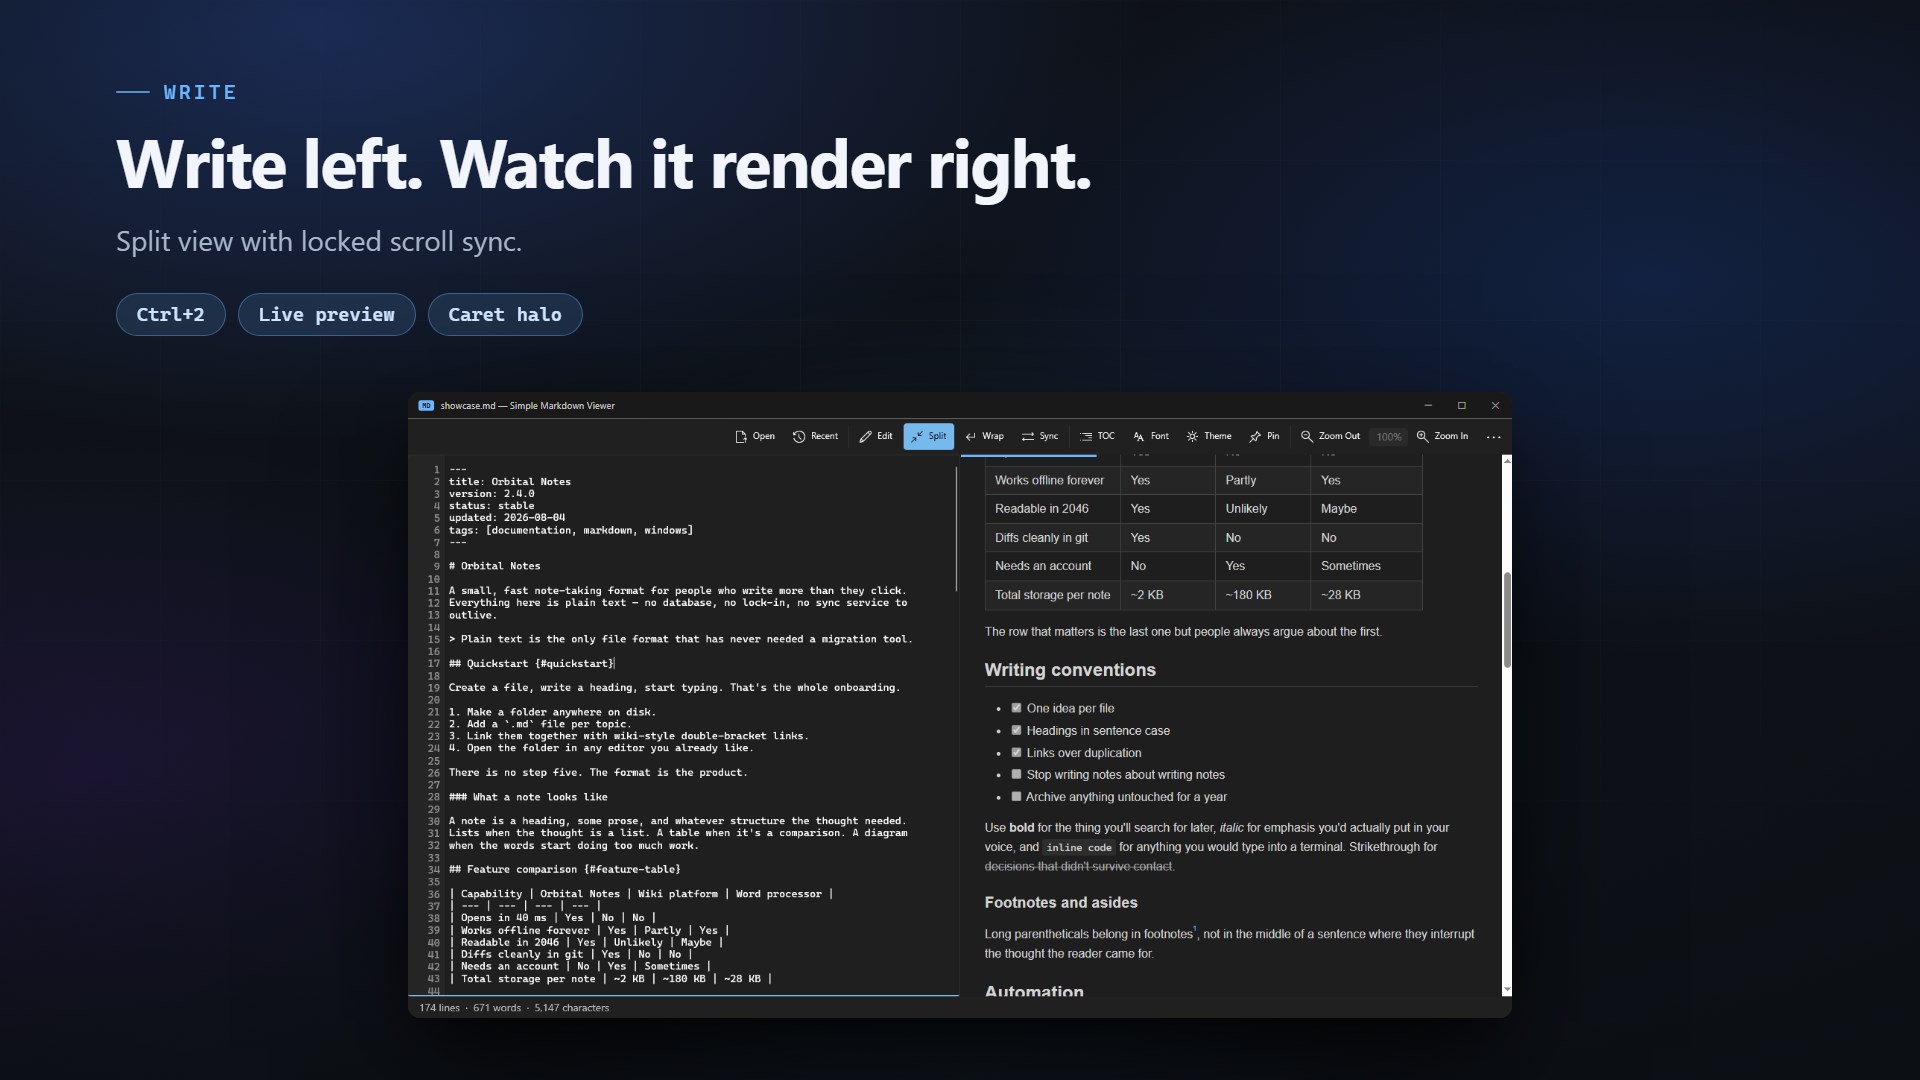Click the Zoom Out magnifier button

1330,436
